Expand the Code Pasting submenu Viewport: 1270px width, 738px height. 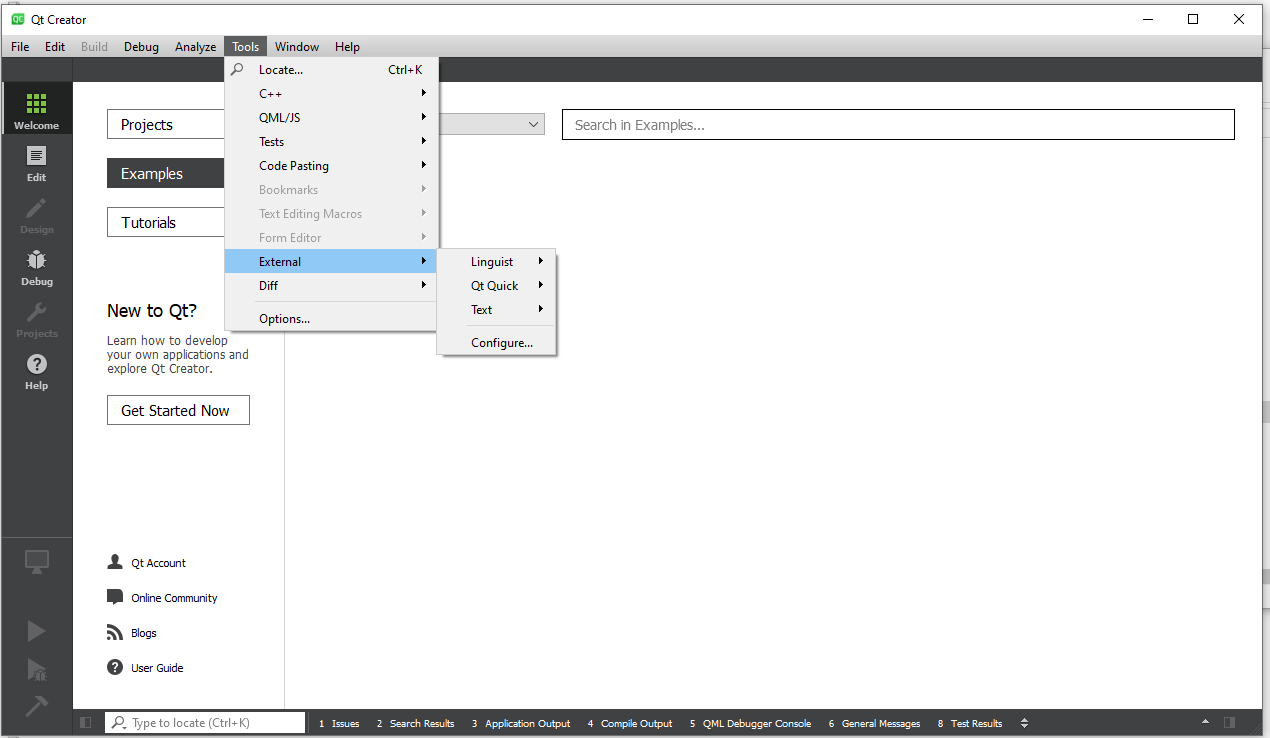click(x=332, y=165)
